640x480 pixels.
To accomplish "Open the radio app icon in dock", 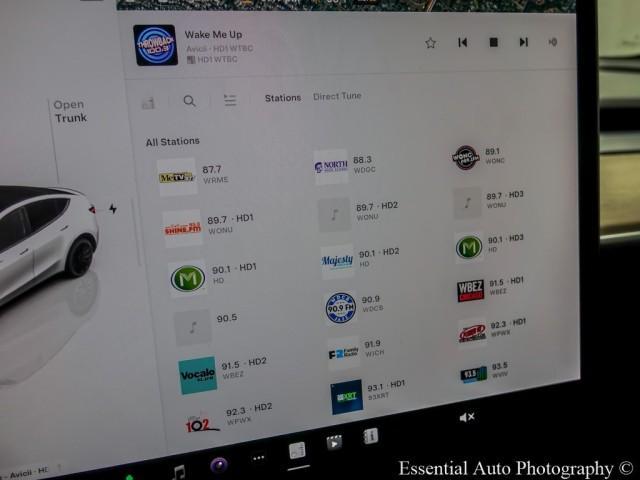I will point(297,451).
